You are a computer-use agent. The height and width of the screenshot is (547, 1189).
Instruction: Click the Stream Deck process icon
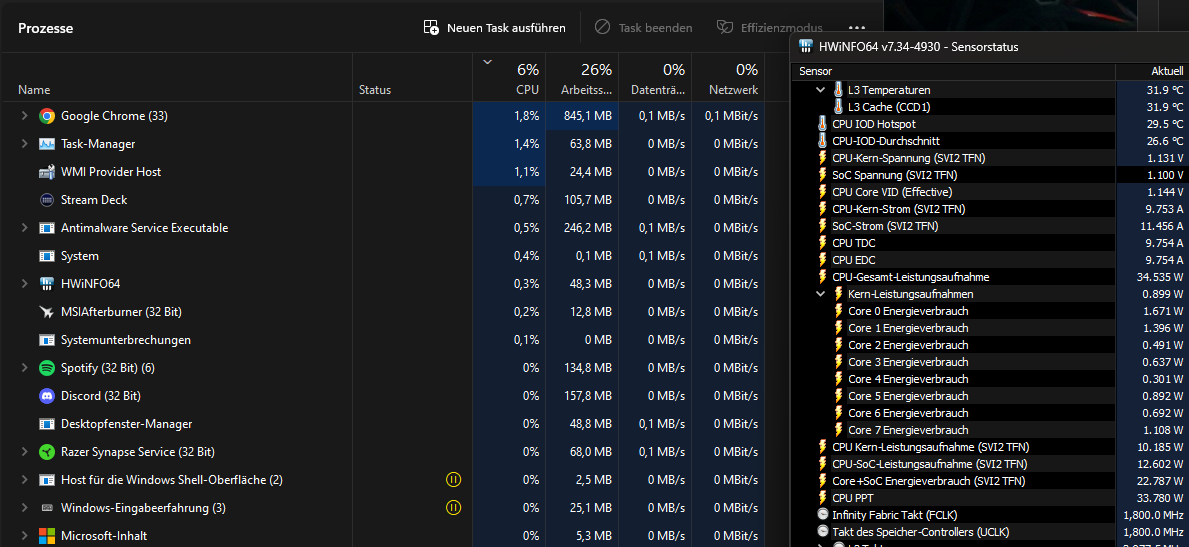[47, 200]
